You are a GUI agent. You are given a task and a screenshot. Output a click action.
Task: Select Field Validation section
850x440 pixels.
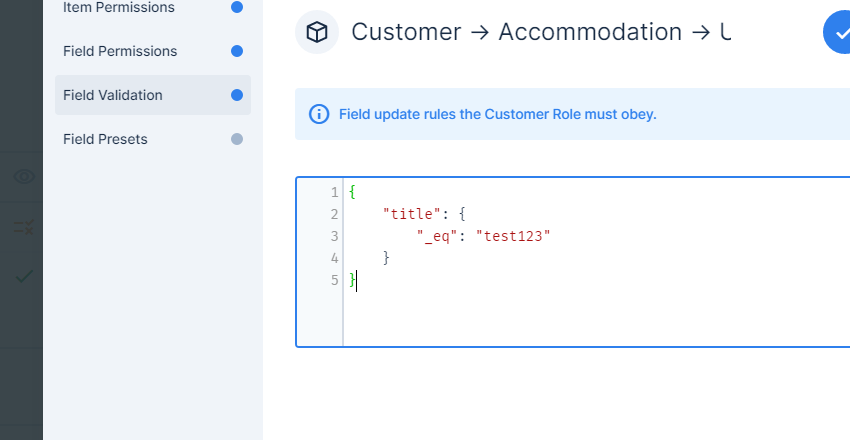coord(153,95)
